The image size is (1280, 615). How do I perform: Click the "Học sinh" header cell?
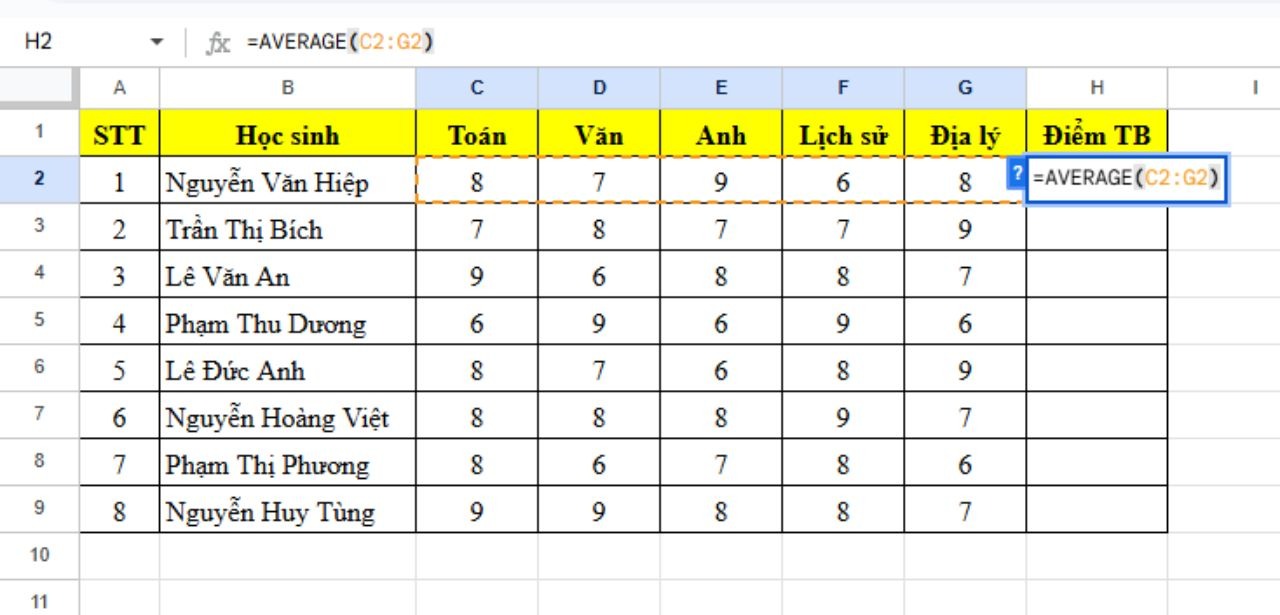(287, 135)
